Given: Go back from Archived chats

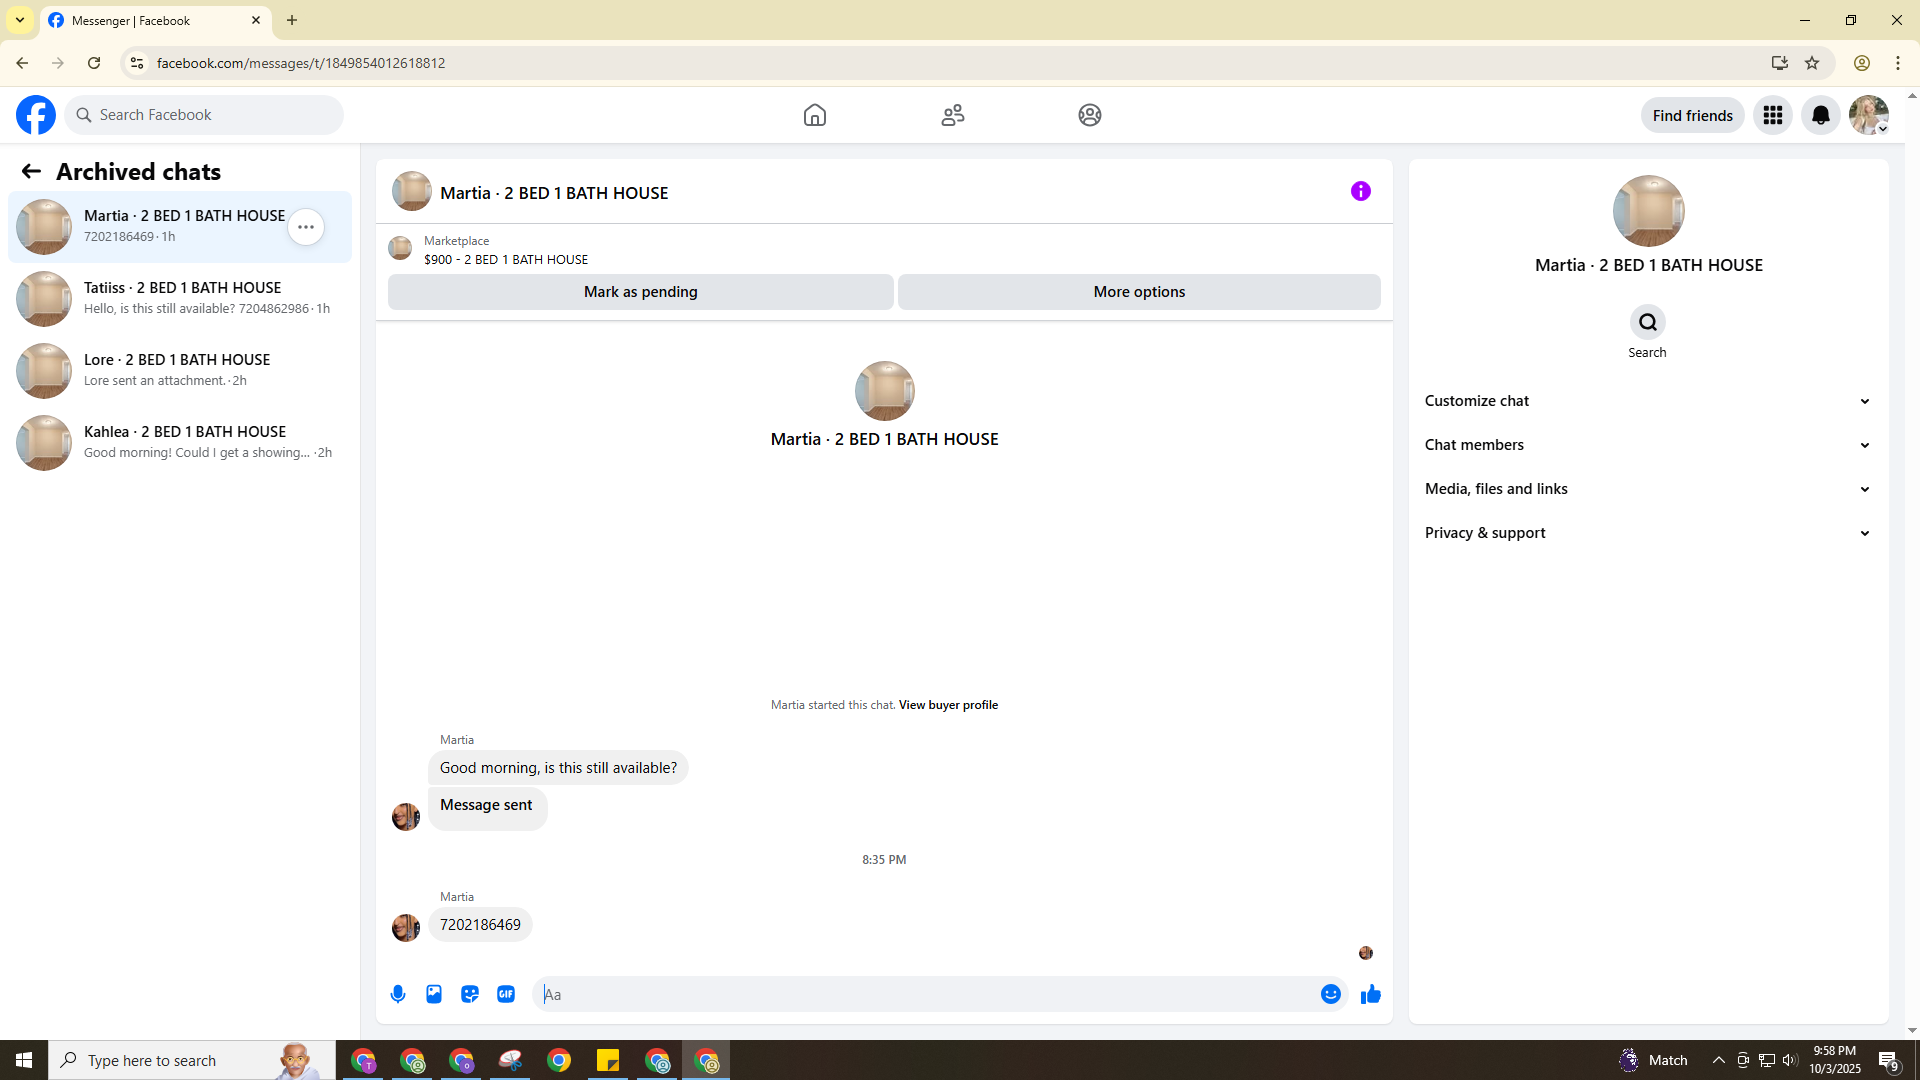Looking at the screenshot, I should click(31, 172).
